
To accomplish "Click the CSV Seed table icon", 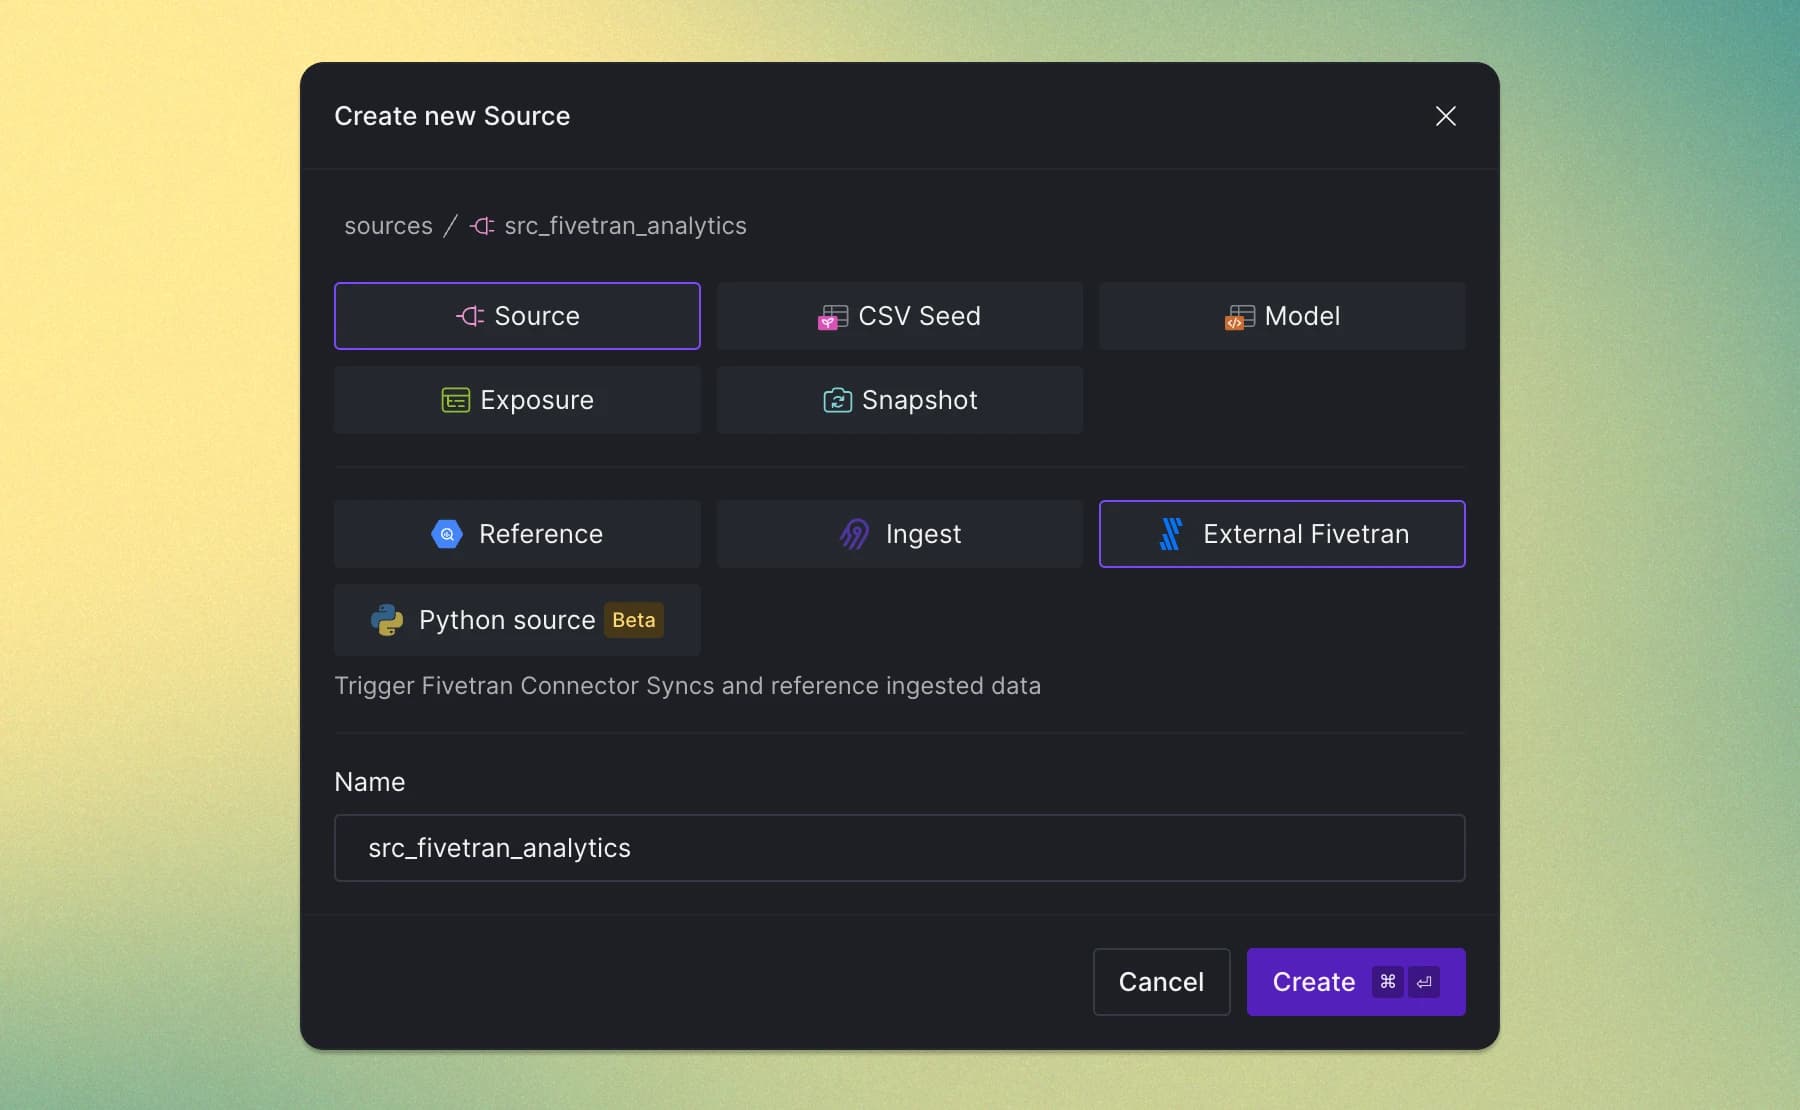I will click(x=832, y=317).
